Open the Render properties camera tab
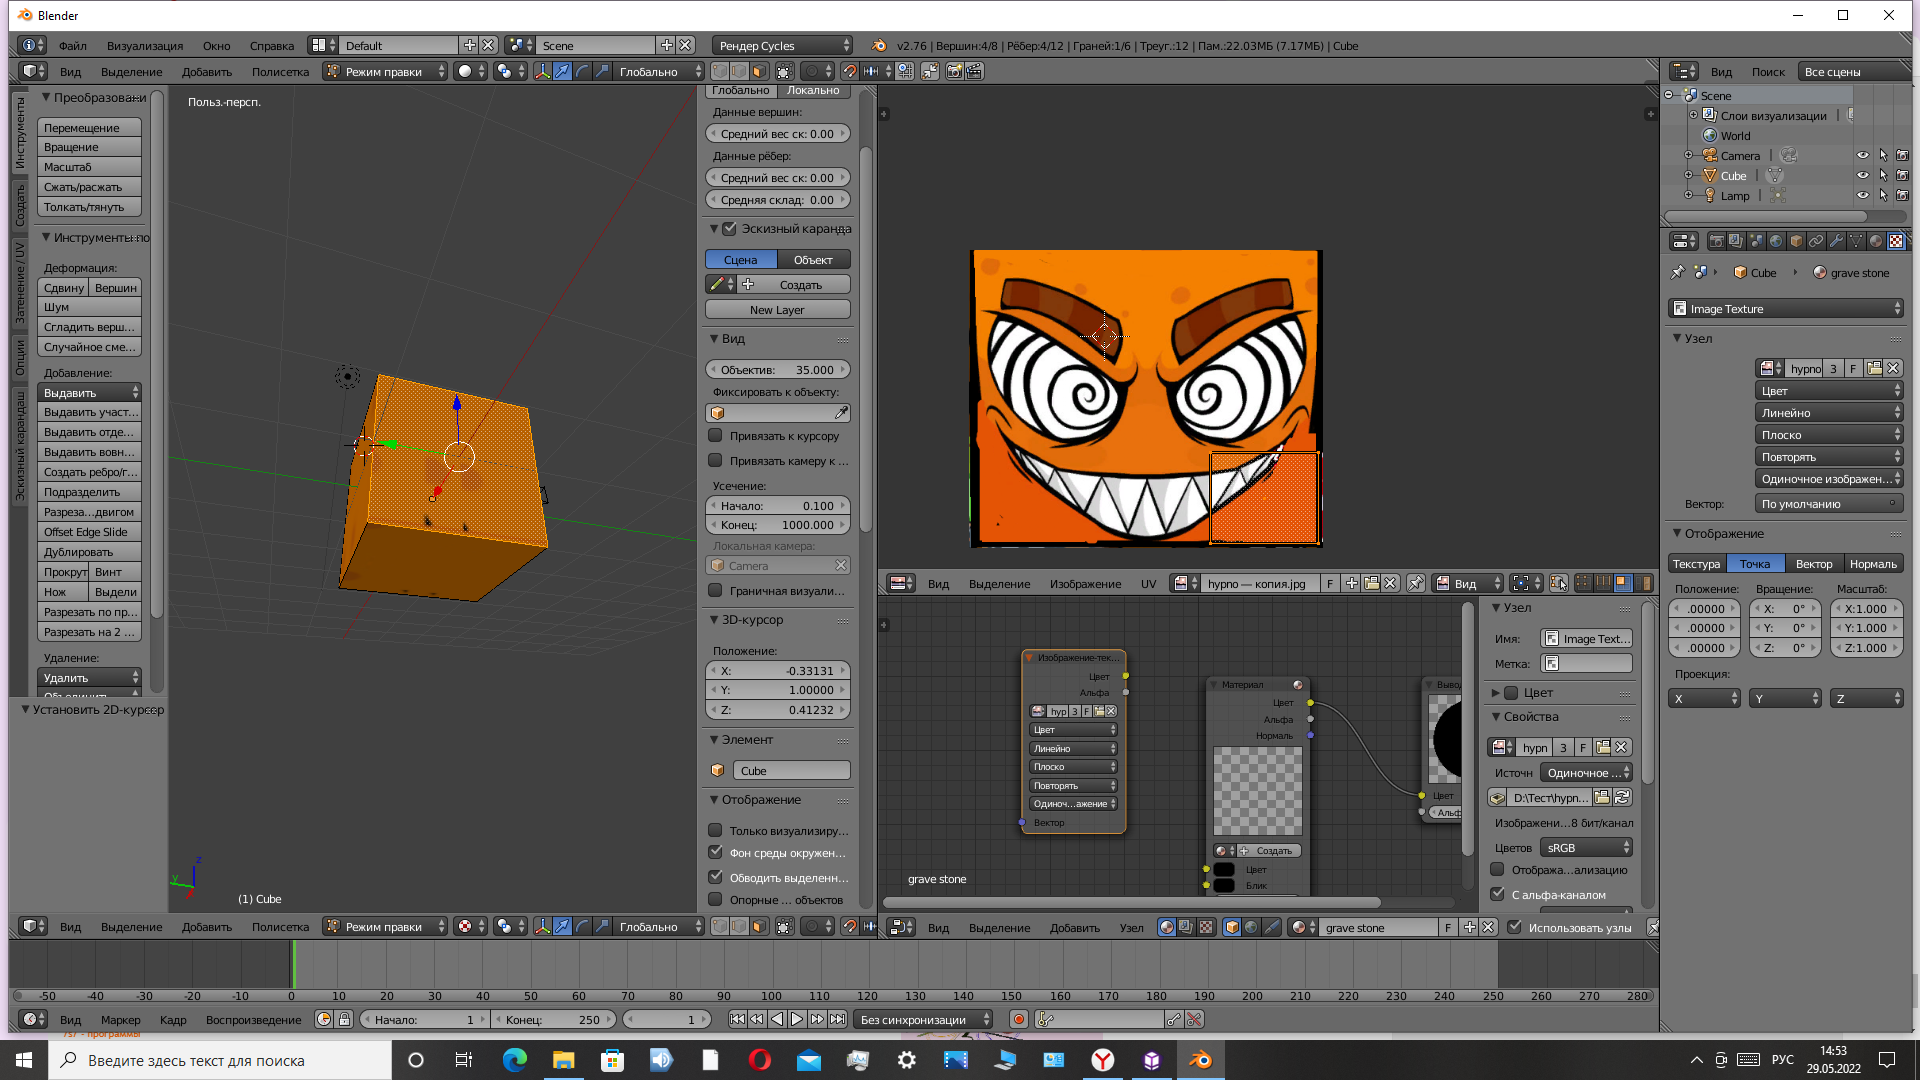This screenshot has height=1080, width=1920. 1717,241
